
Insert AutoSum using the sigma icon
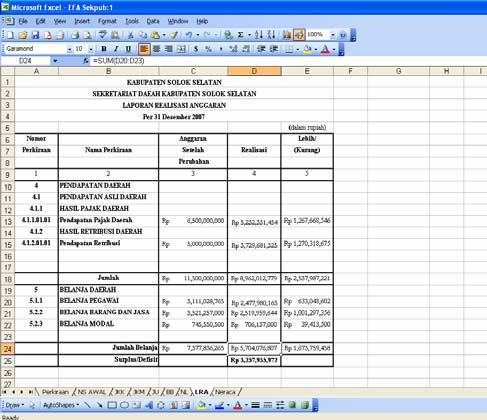tap(240, 35)
